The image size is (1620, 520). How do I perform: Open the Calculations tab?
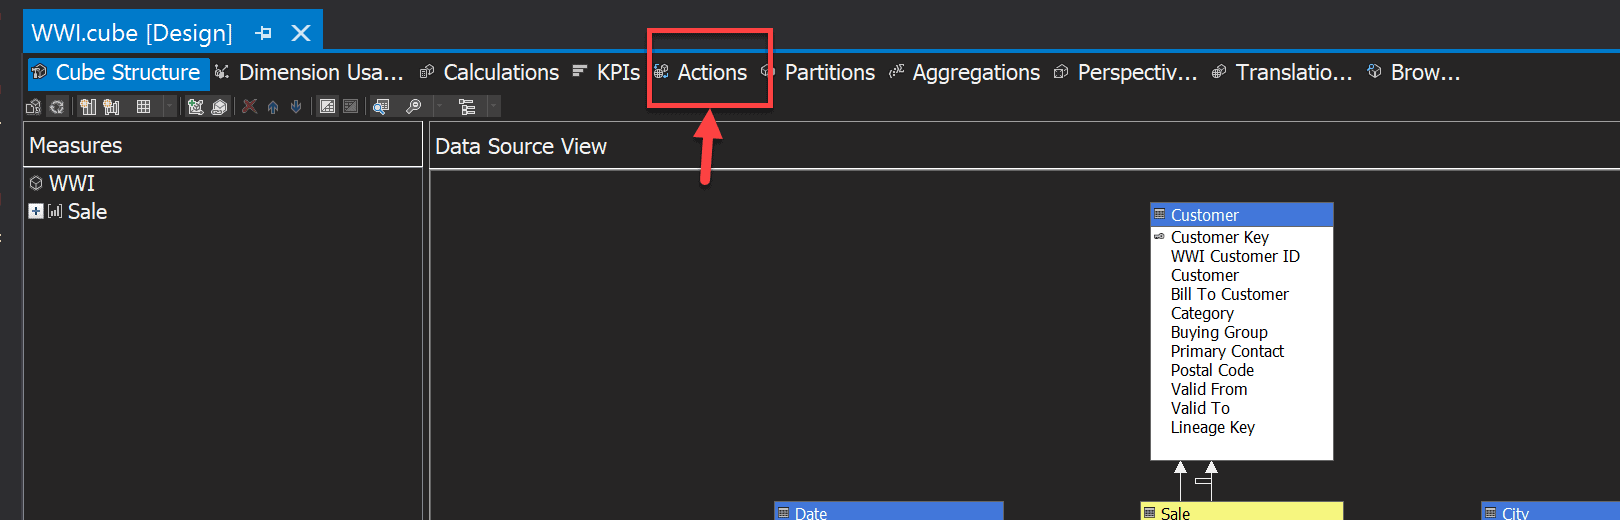tap(500, 73)
